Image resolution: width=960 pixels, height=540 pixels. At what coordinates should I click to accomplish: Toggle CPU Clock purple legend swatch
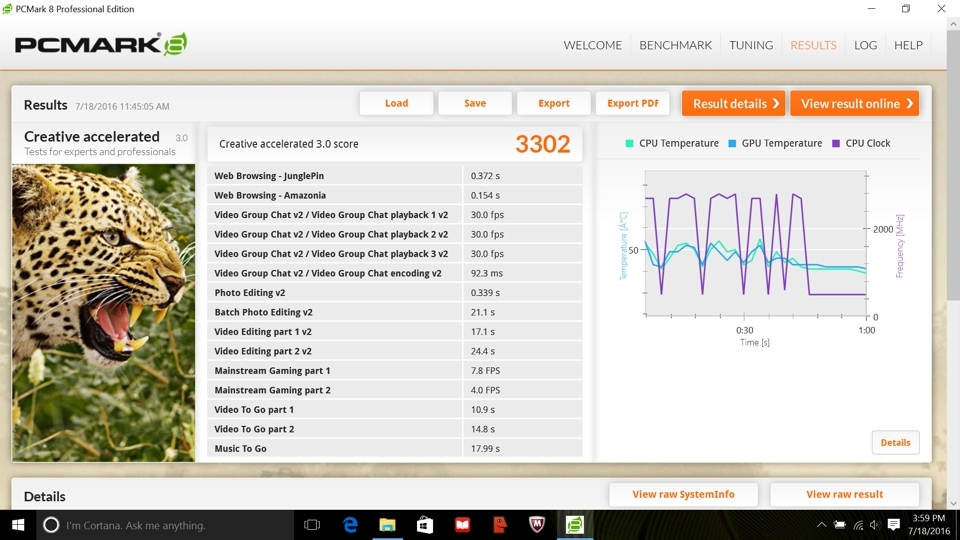point(836,143)
